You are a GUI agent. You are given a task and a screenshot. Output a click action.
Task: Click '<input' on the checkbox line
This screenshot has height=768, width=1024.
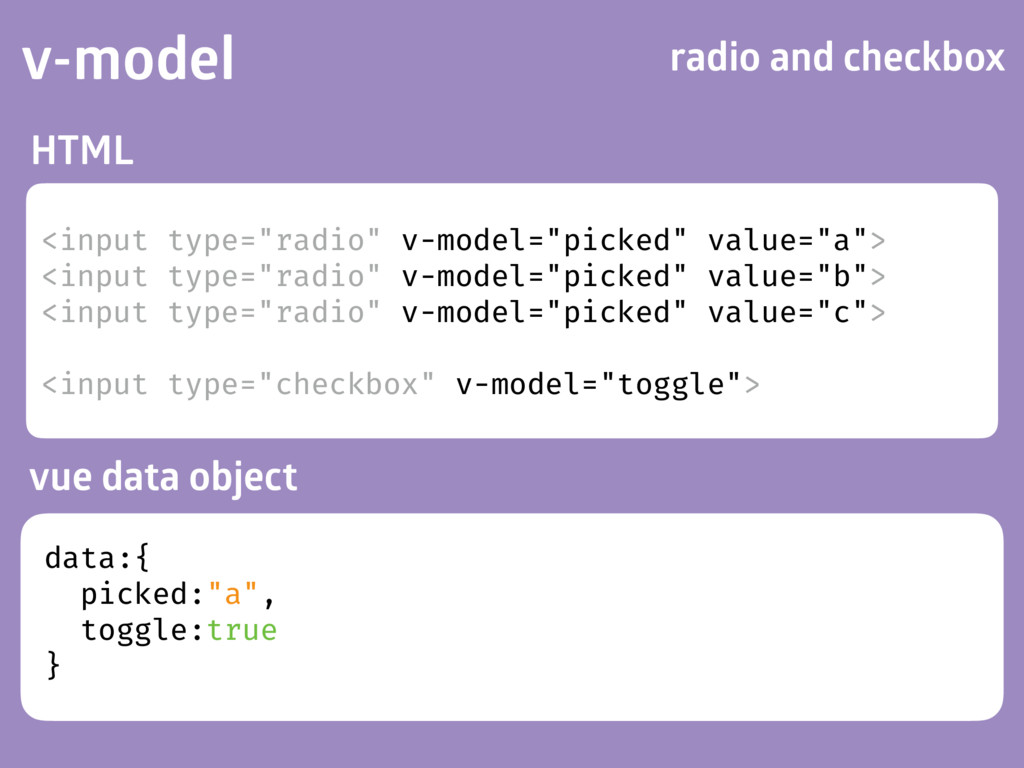tap(95, 385)
